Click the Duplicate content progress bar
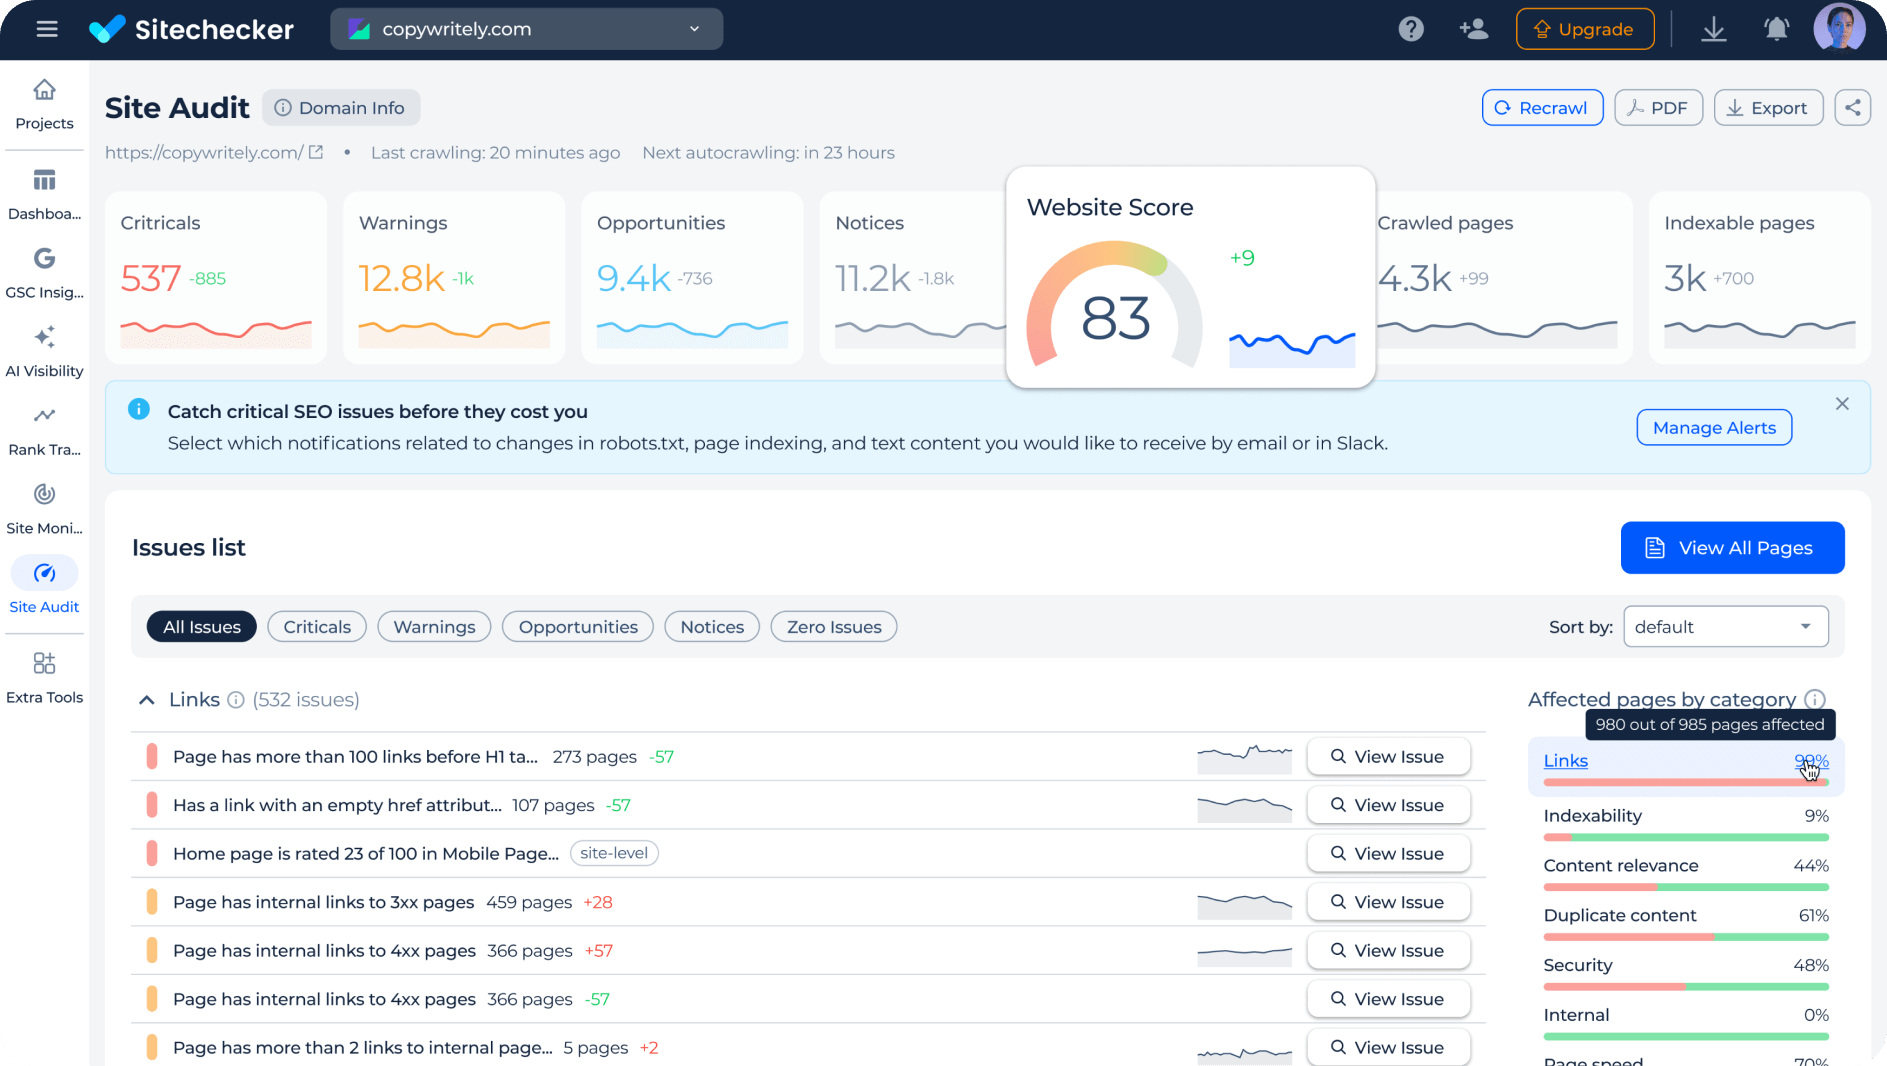This screenshot has width=1887, height=1066. click(x=1686, y=937)
